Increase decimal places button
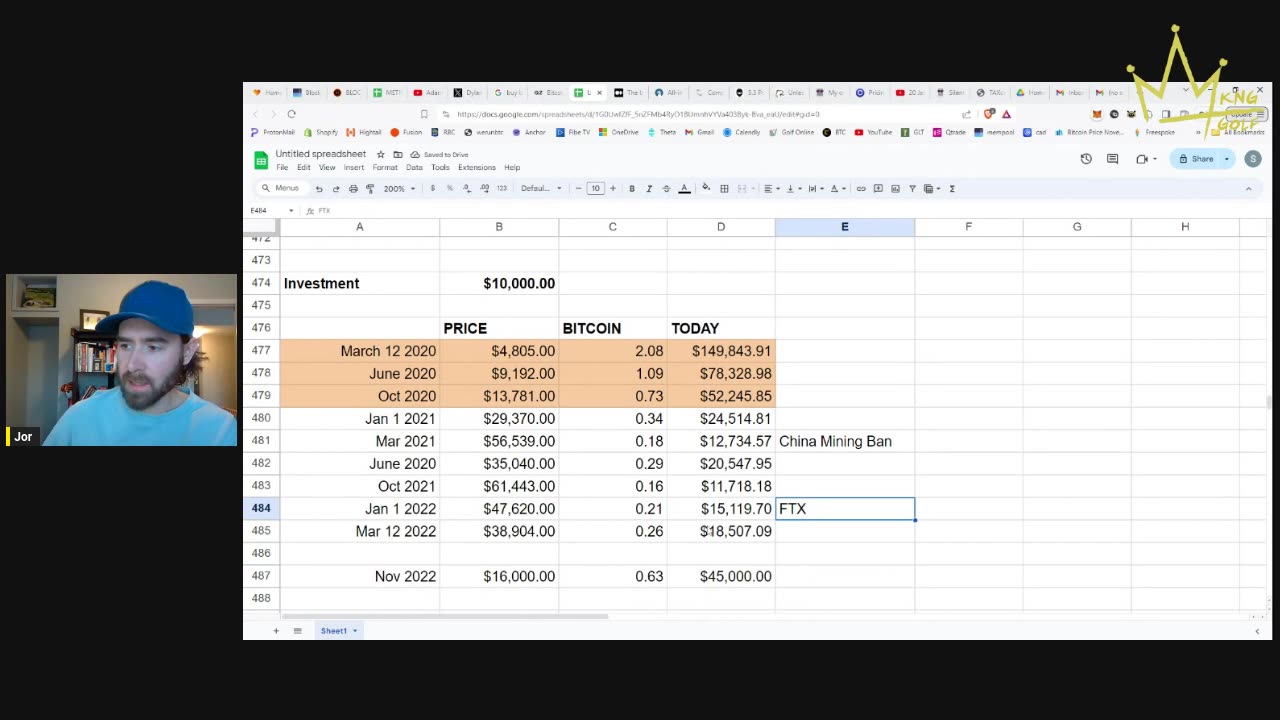Viewport: 1280px width, 720px height. tap(484, 188)
